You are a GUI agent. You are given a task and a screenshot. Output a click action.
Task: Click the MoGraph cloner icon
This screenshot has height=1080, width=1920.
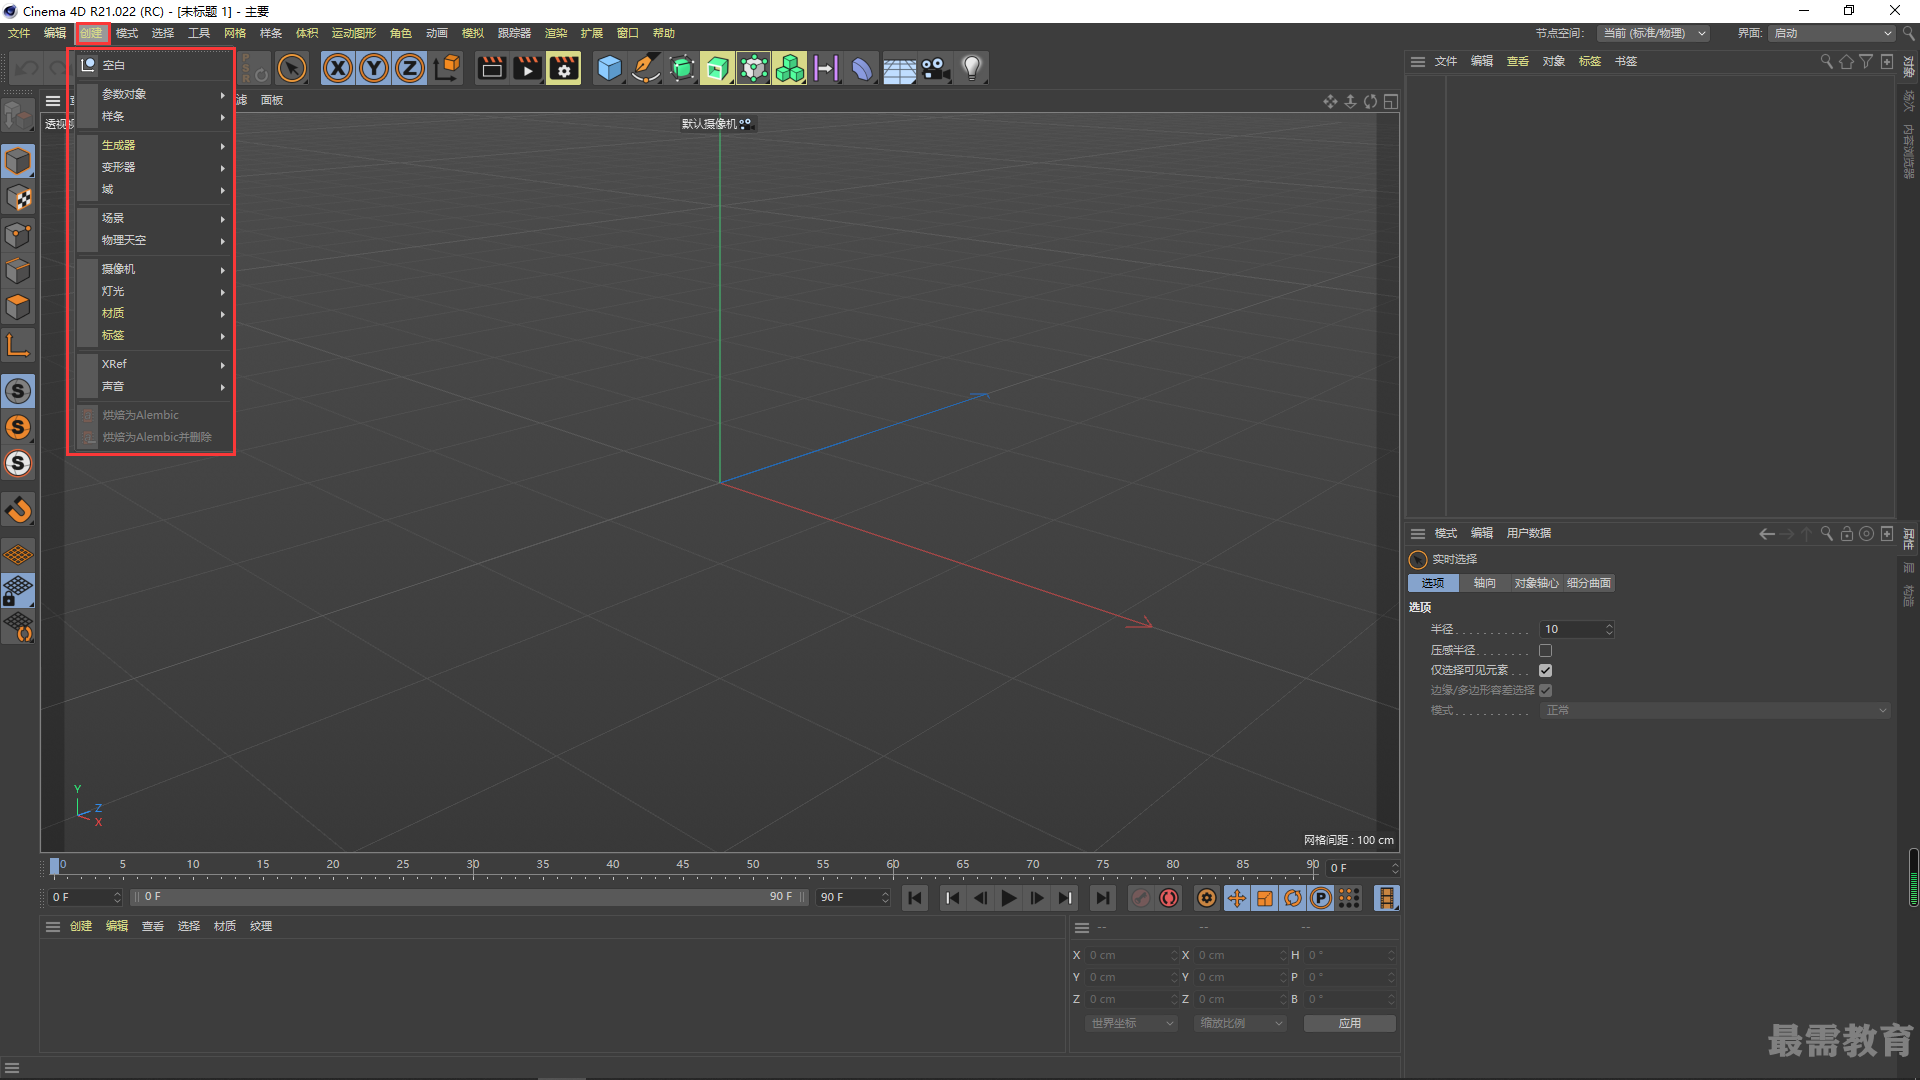753,68
